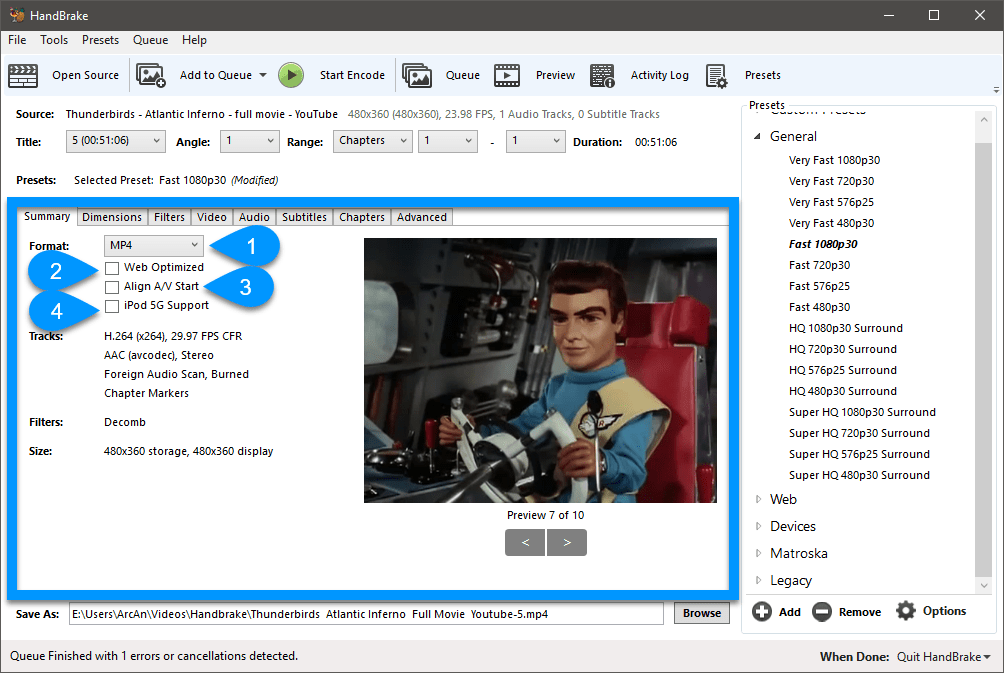Open the Angle dropdown
This screenshot has width=1004, height=673.
pos(250,141)
